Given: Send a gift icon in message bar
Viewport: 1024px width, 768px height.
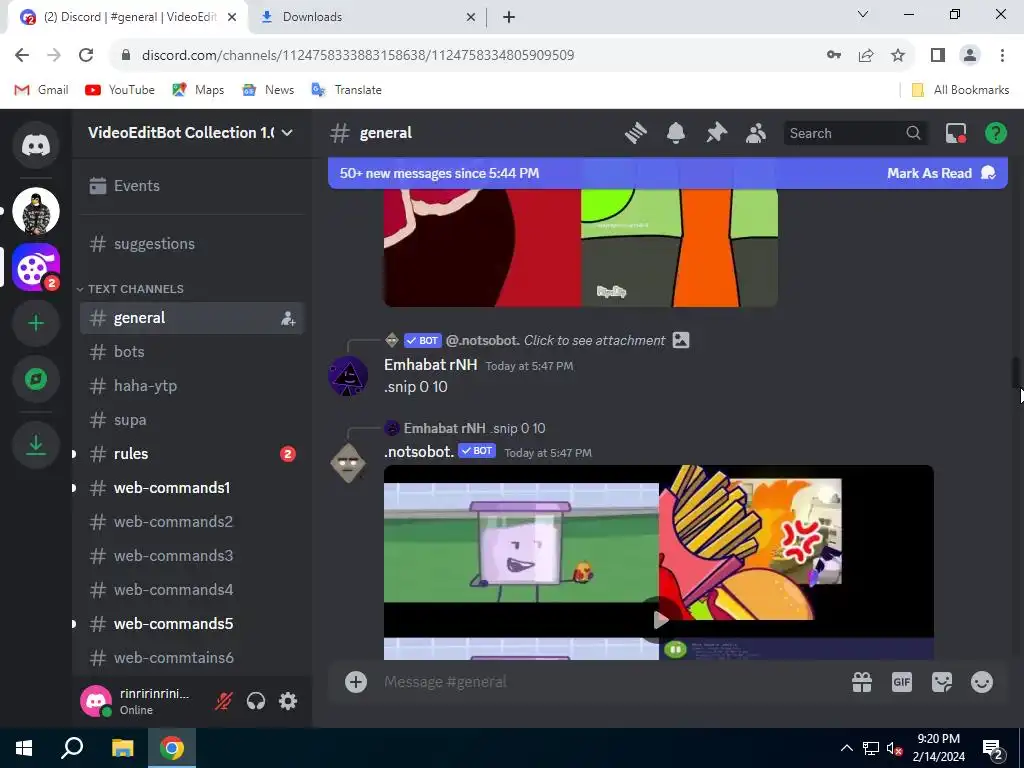Looking at the screenshot, I should 862,682.
